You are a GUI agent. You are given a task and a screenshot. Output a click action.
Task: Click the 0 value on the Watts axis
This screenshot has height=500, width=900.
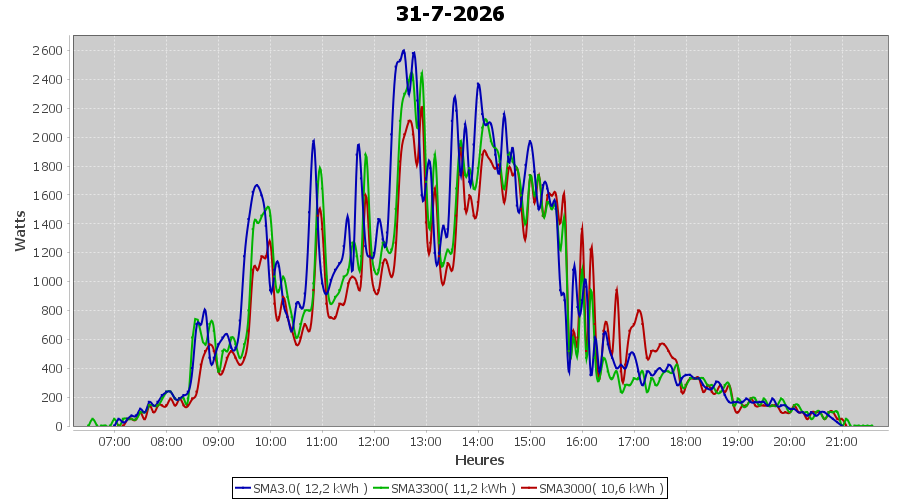(x=59, y=427)
